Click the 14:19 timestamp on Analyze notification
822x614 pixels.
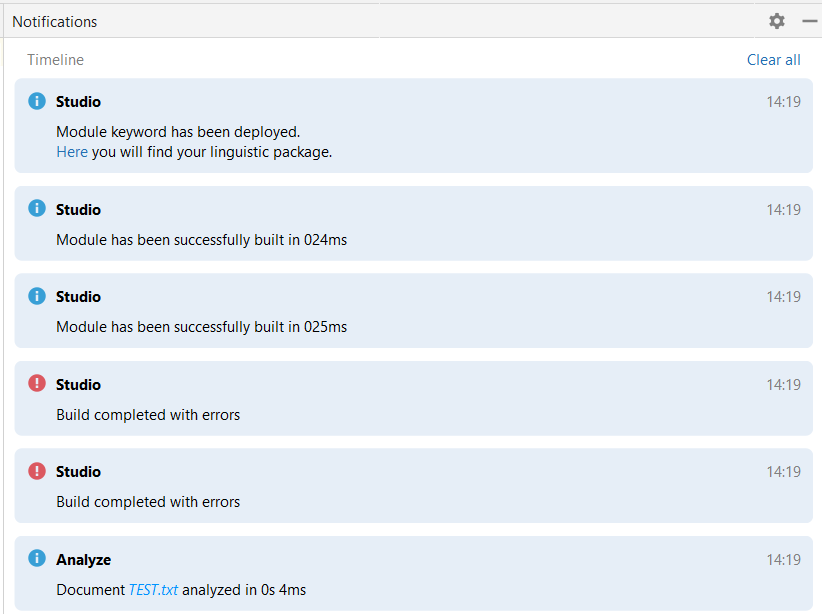pos(783,560)
